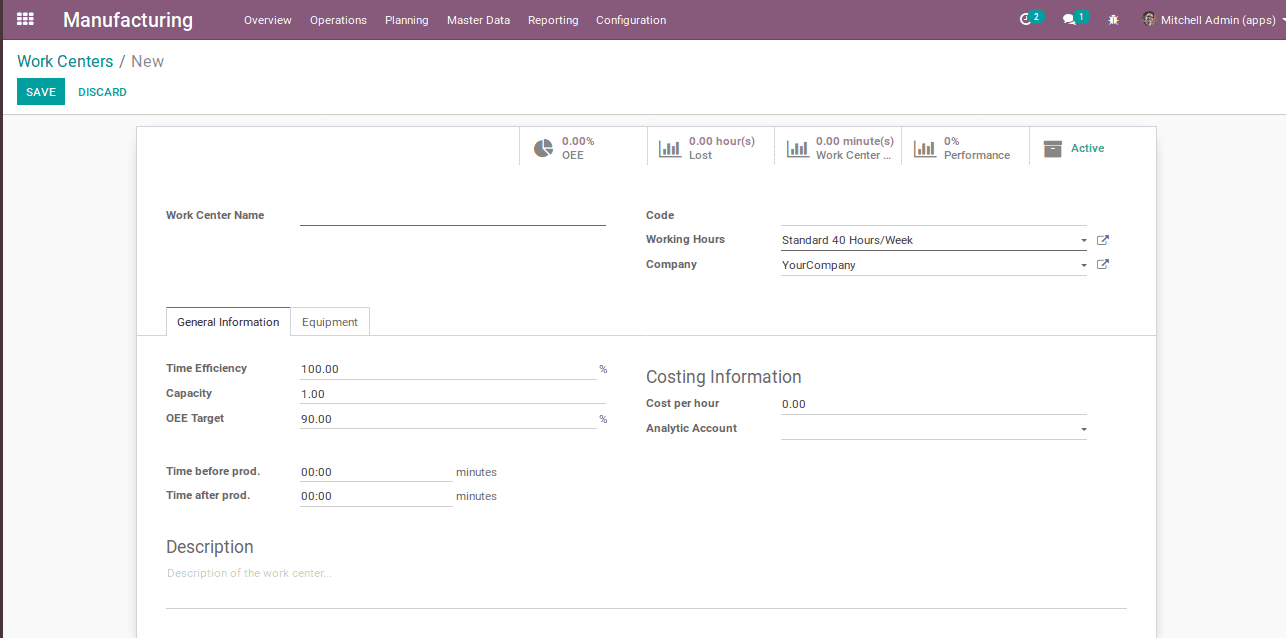
Task: Open the Configuration menu
Action: 631,20
